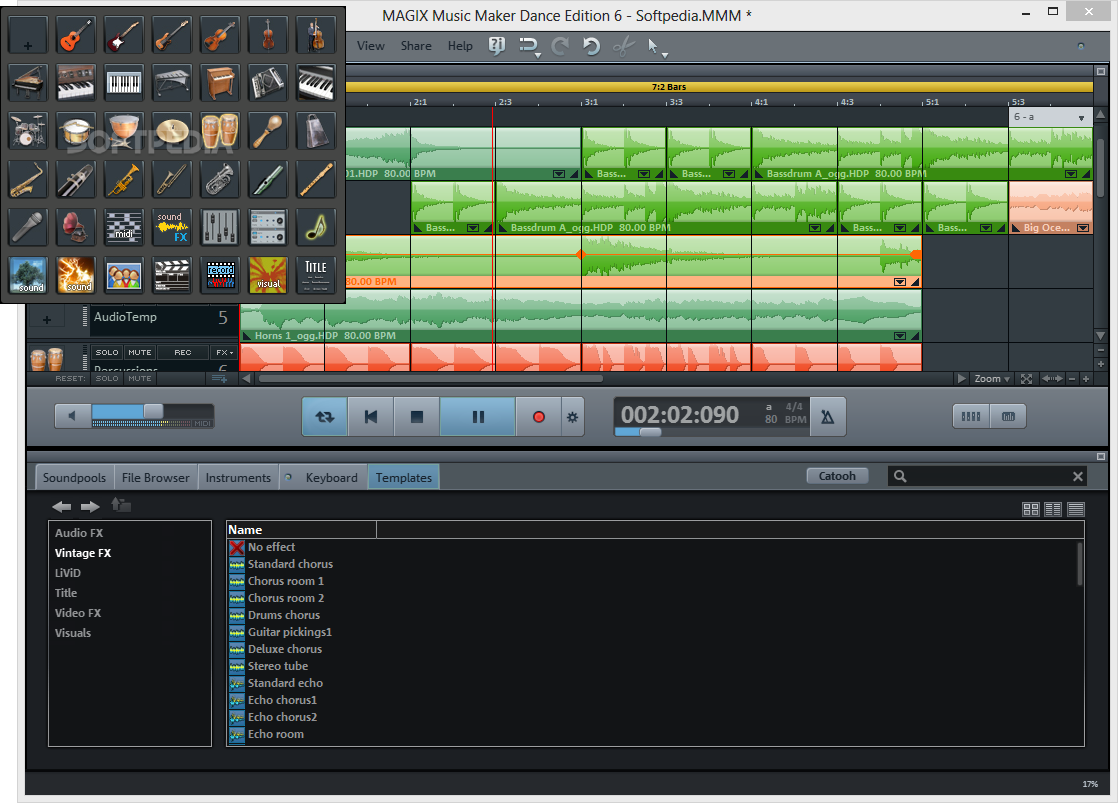Select the saxophone icon
The image size is (1118, 803).
[29, 179]
